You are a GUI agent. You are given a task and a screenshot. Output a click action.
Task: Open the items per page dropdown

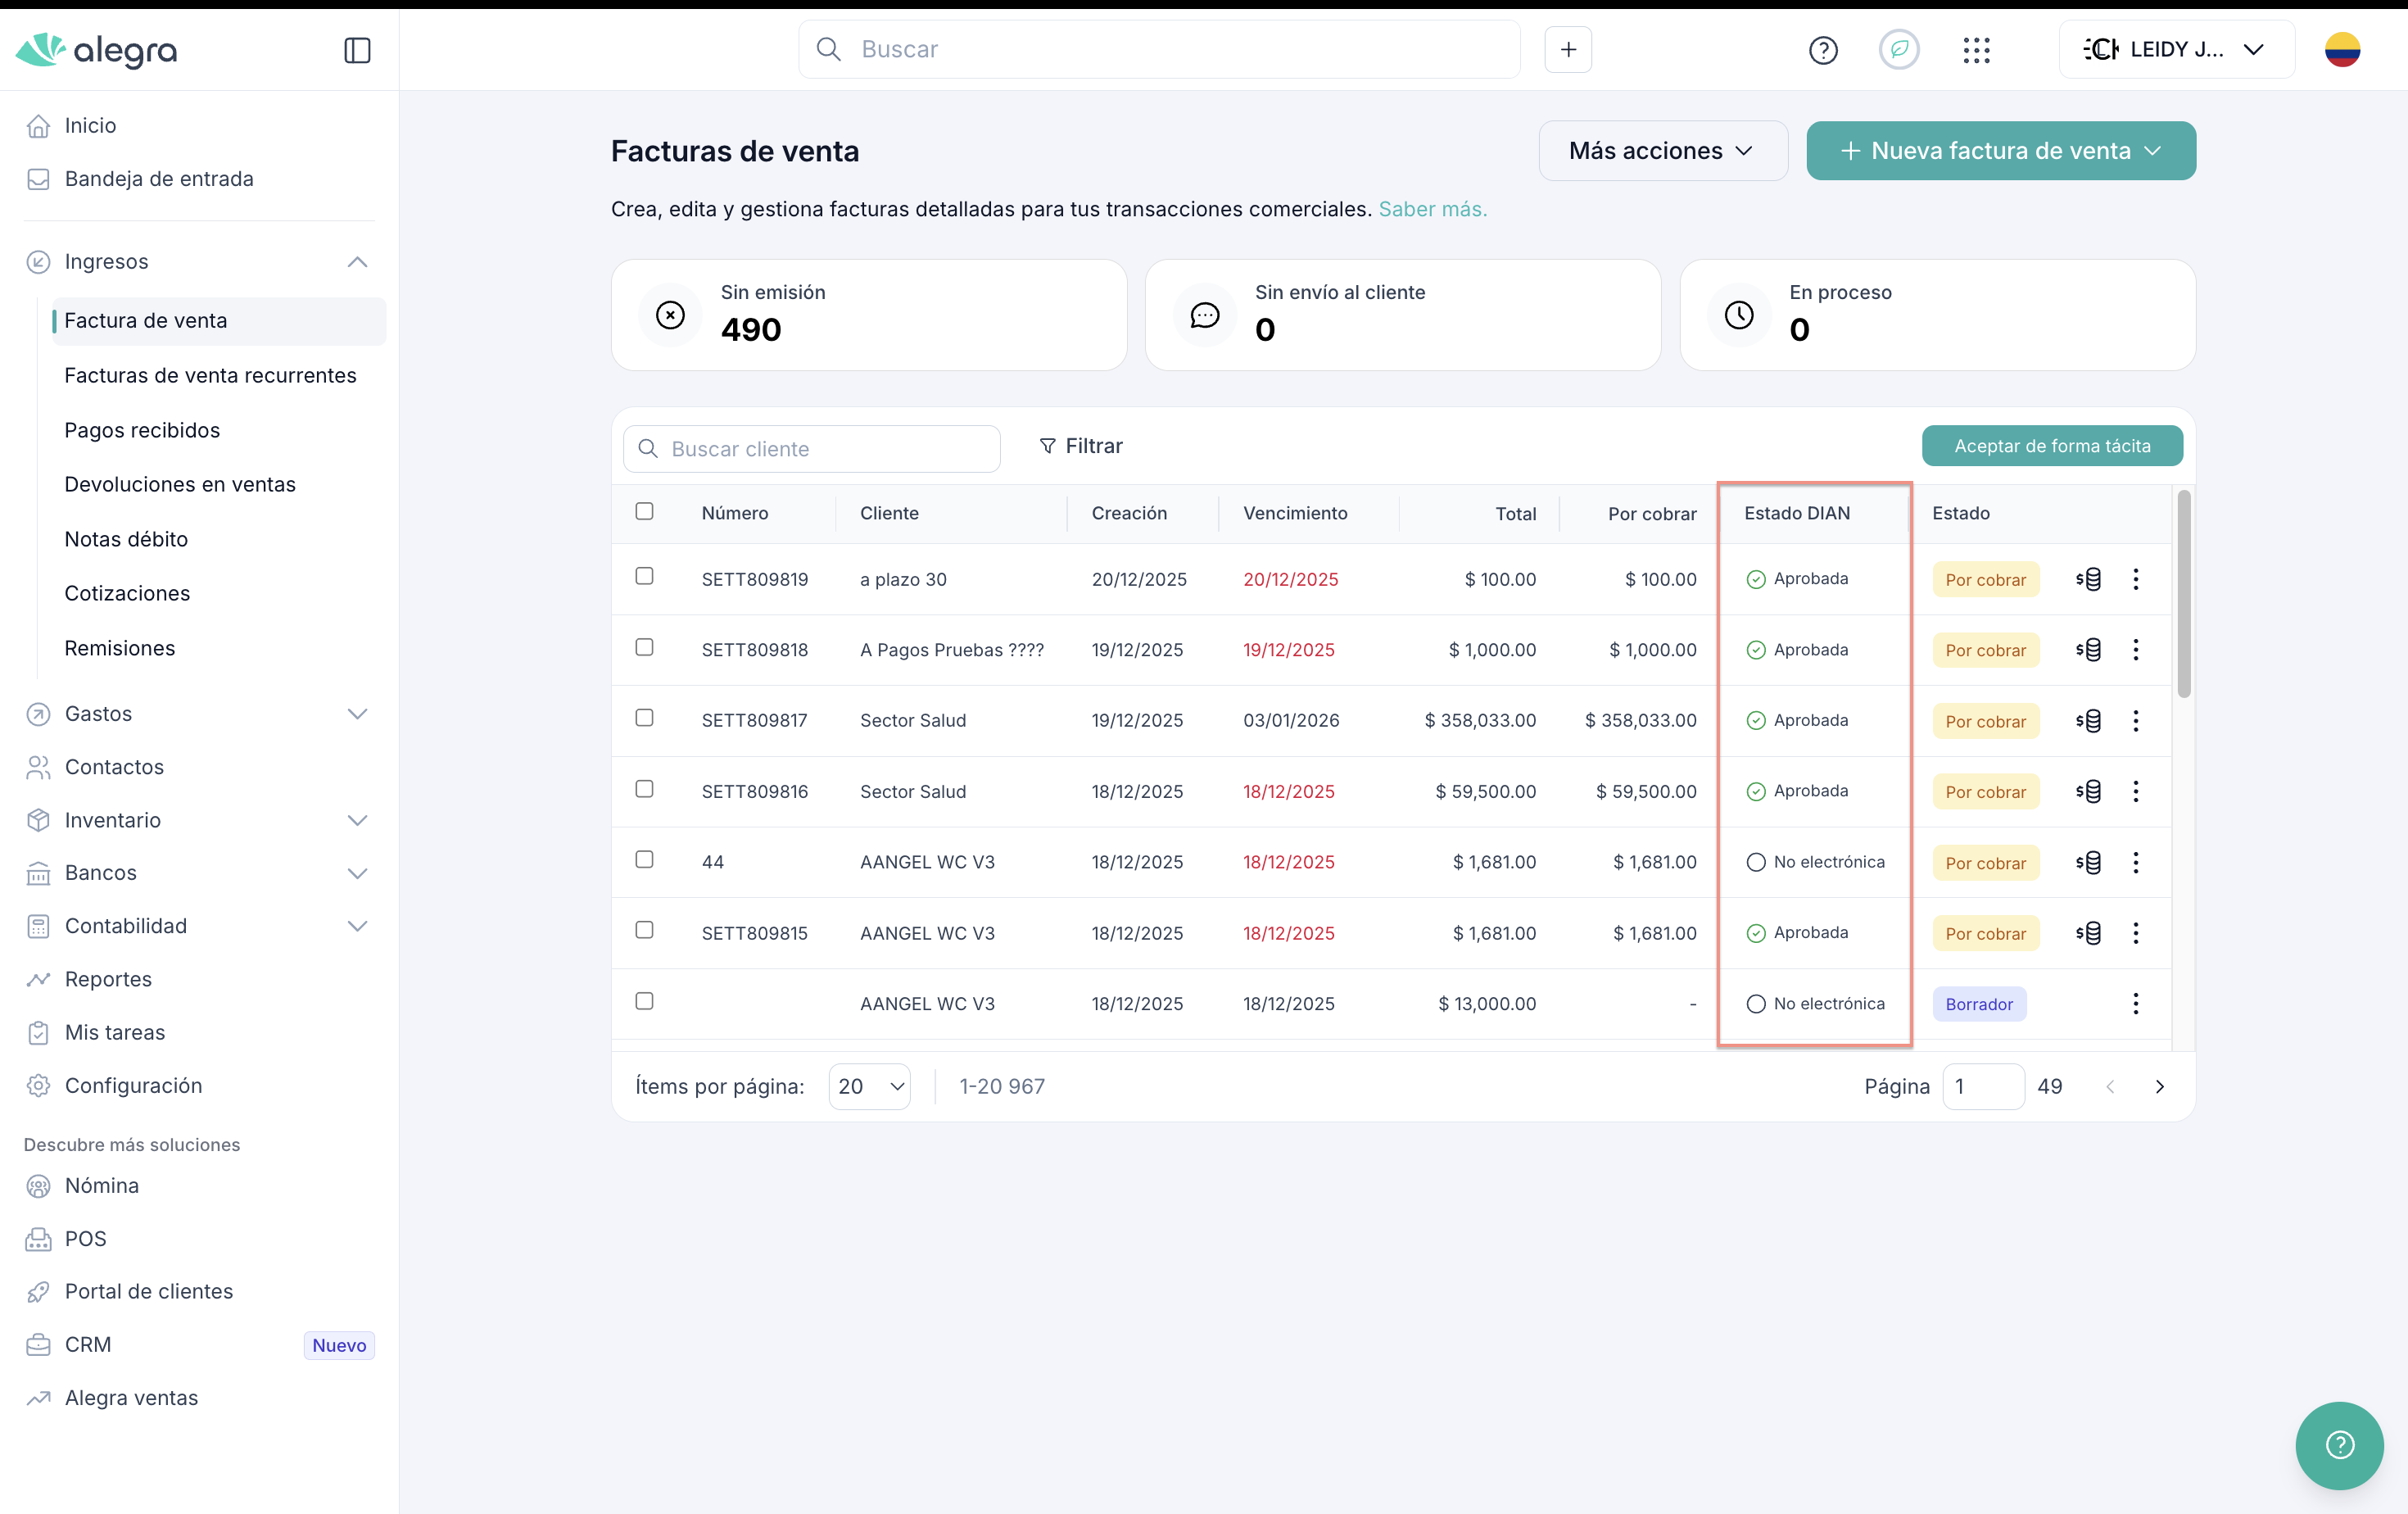(x=869, y=1086)
